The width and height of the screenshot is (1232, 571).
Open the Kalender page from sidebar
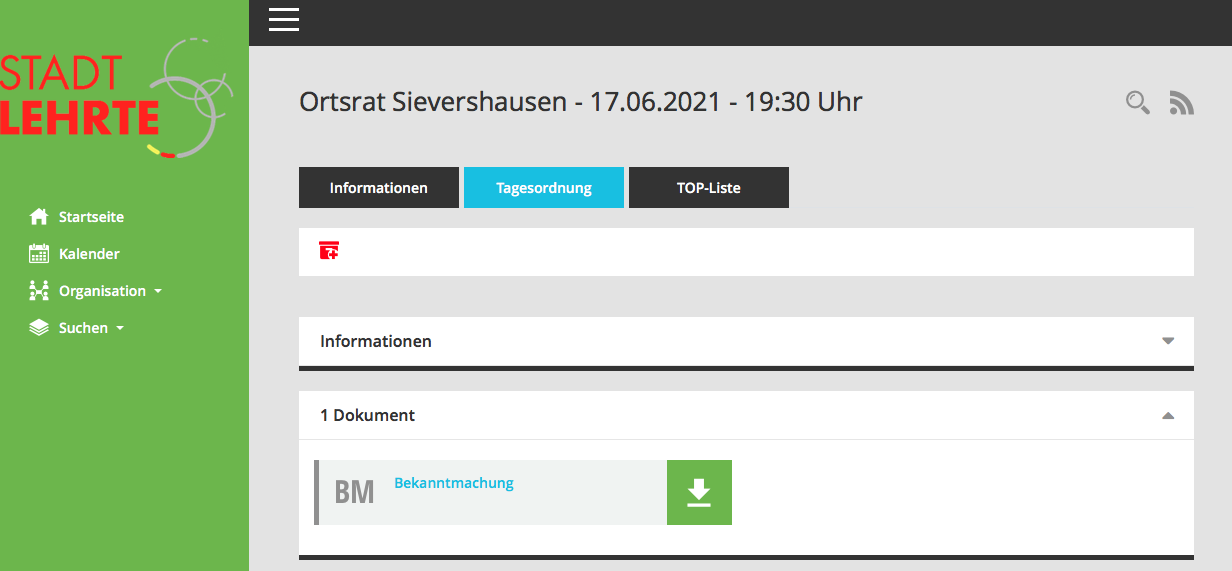[89, 254]
